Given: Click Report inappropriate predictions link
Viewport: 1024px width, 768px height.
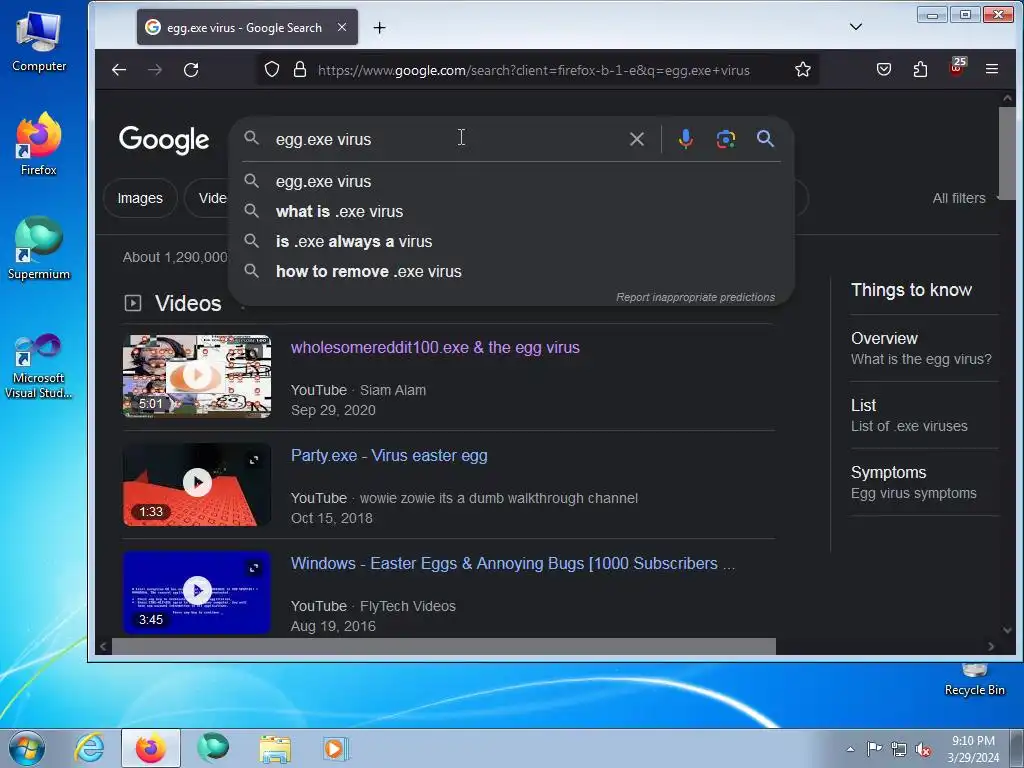Looking at the screenshot, I should pyautogui.click(x=696, y=297).
